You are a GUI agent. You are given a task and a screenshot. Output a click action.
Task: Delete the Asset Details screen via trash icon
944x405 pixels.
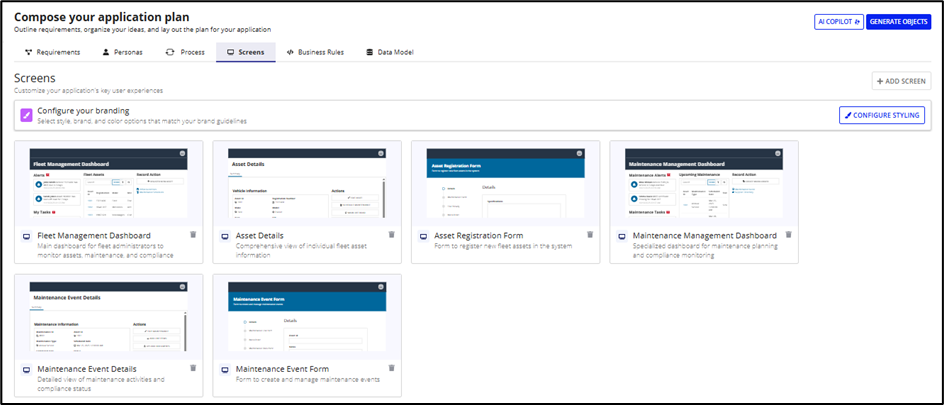click(x=391, y=235)
